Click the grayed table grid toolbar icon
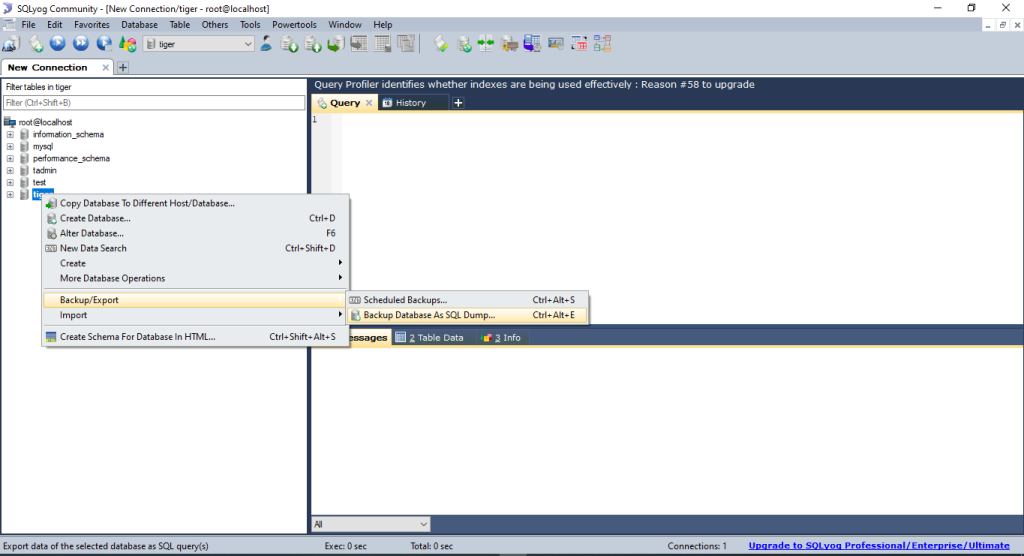Viewport: 1024px width, 556px height. pos(383,44)
